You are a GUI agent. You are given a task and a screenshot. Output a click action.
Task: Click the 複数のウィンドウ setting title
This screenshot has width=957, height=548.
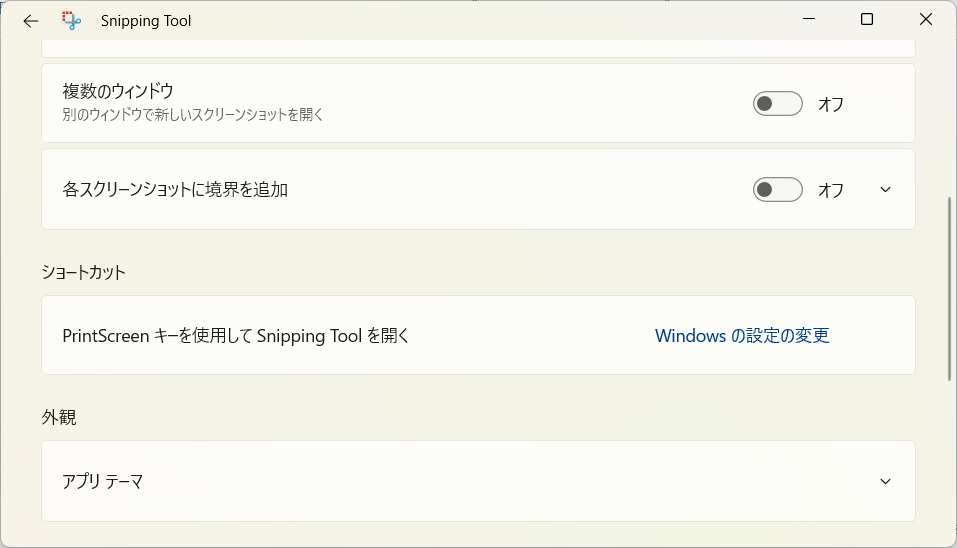coord(118,92)
